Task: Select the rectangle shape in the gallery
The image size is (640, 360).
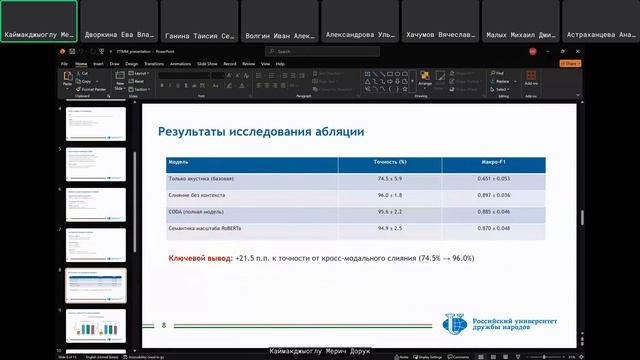Action: [390, 74]
